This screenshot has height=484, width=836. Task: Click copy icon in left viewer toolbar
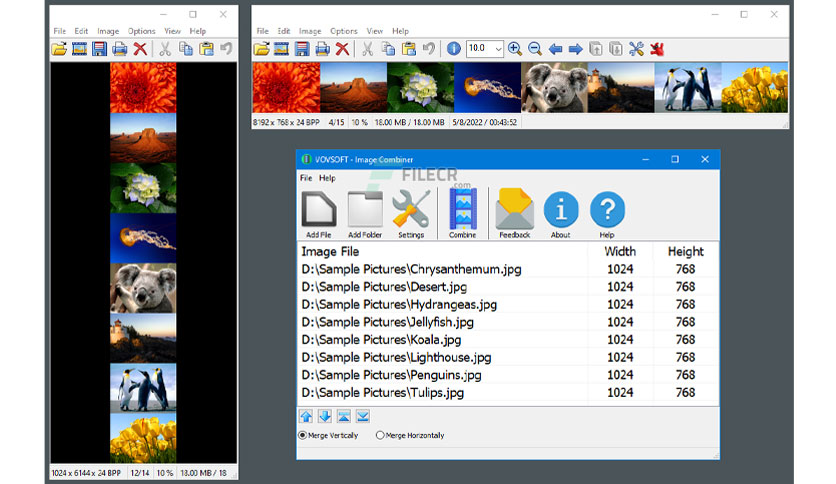(x=186, y=49)
